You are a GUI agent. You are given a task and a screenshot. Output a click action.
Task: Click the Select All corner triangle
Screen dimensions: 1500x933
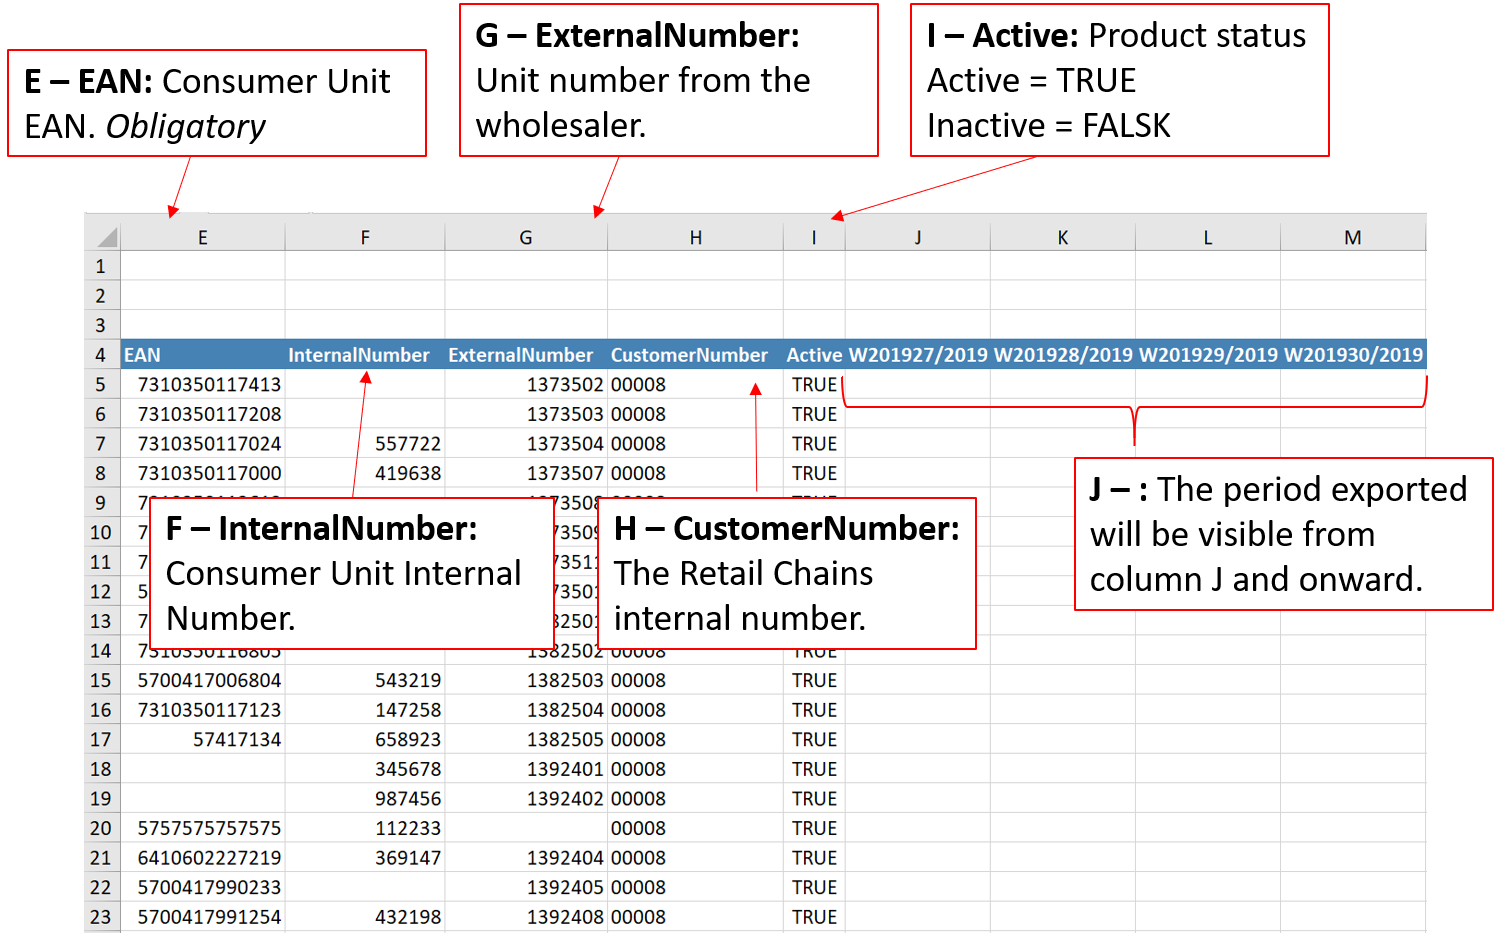point(107,237)
